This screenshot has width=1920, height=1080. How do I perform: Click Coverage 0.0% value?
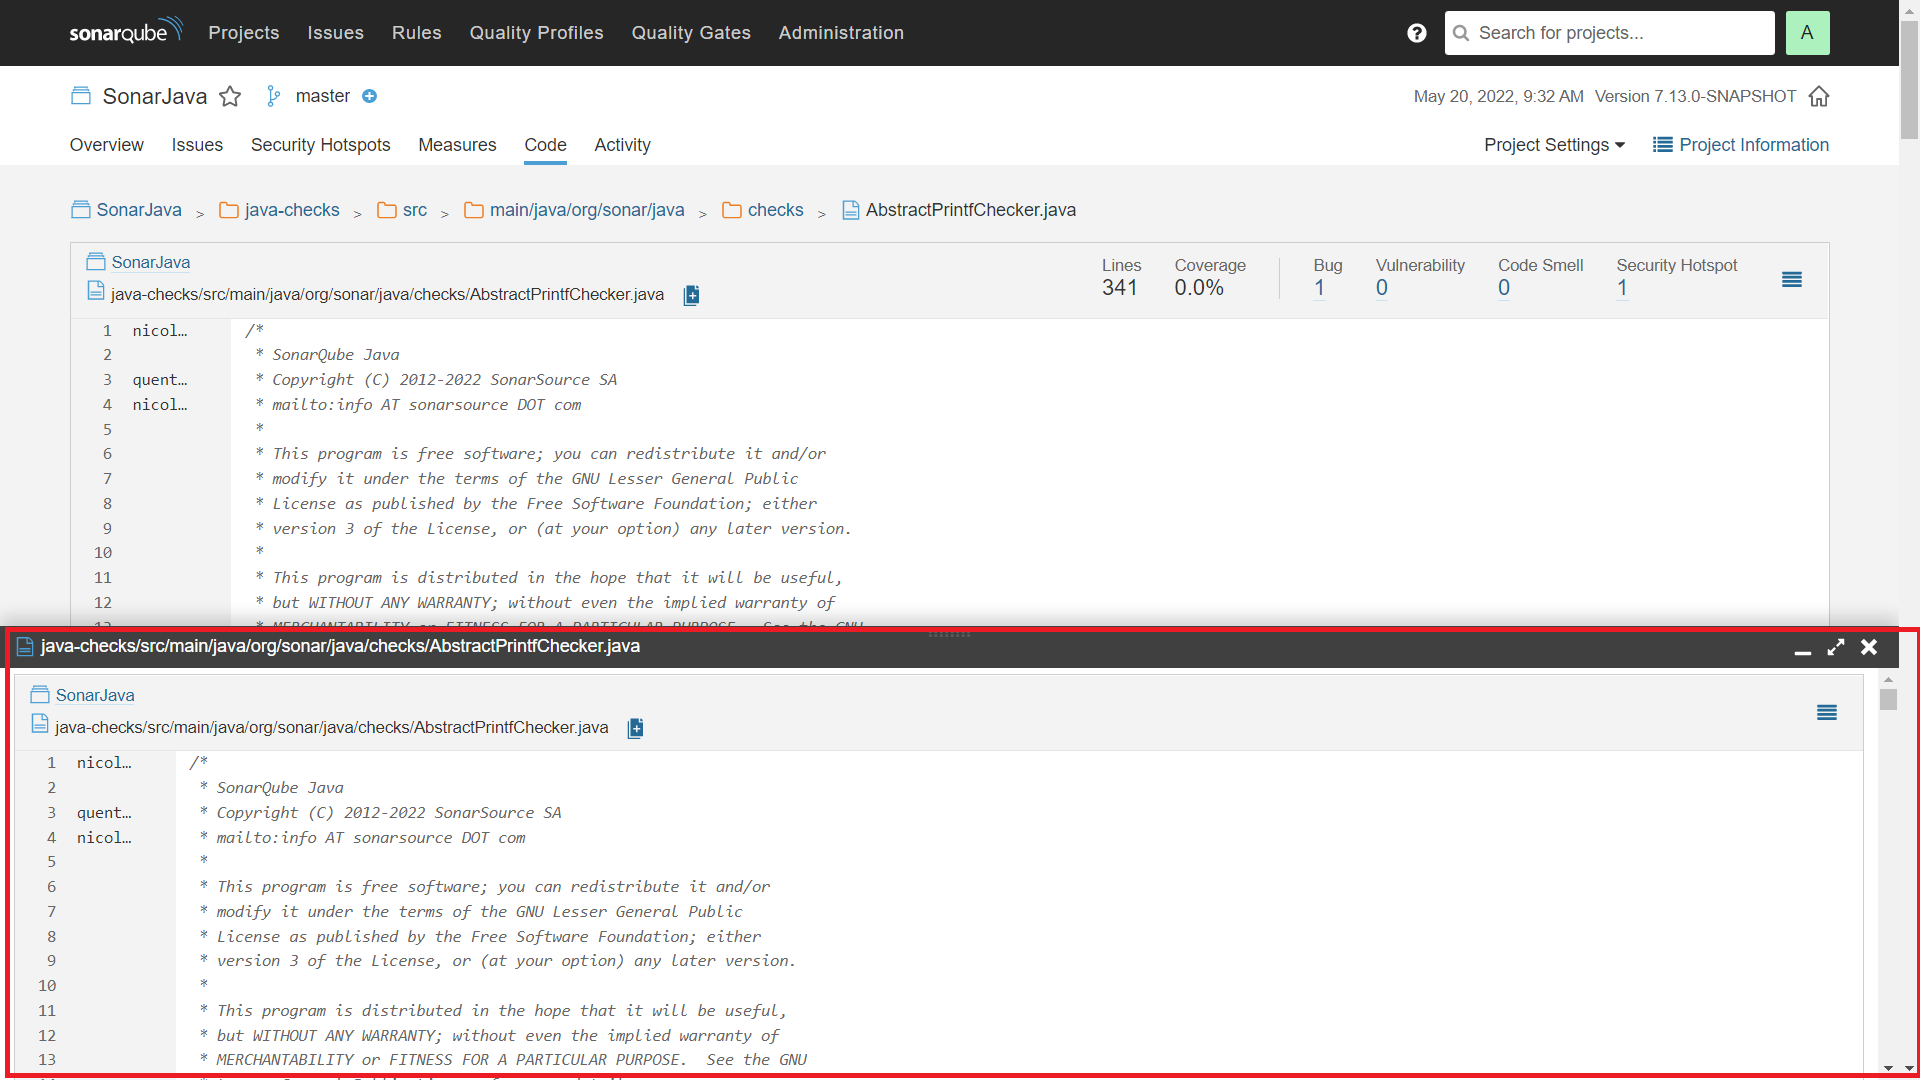tap(1199, 288)
